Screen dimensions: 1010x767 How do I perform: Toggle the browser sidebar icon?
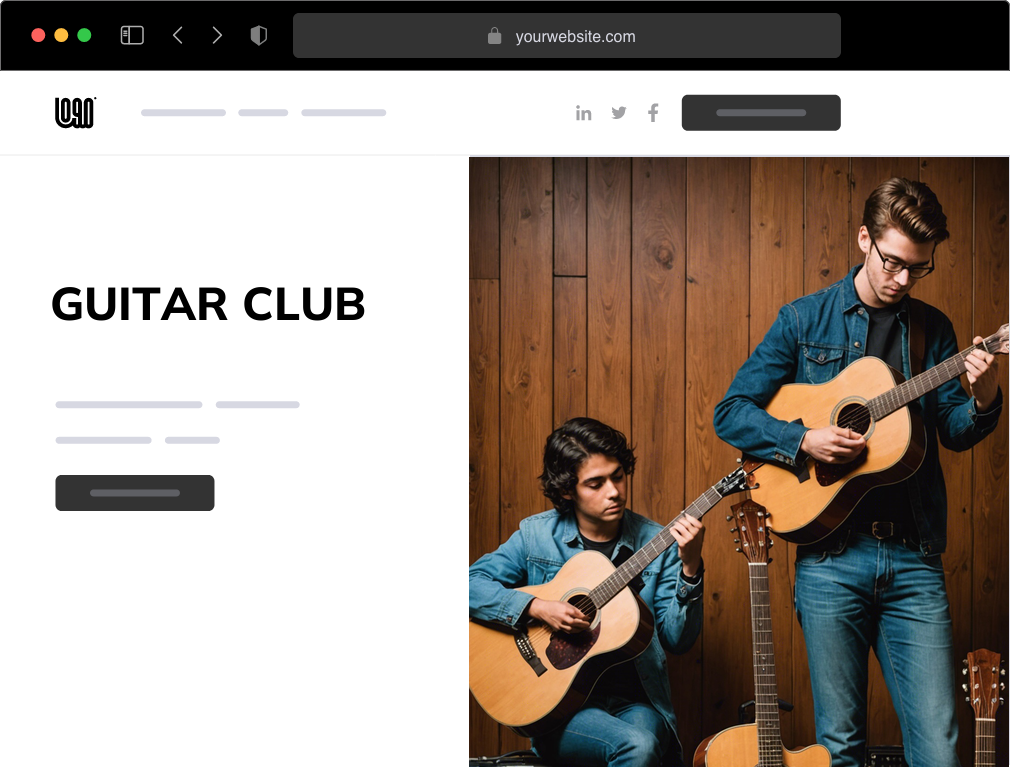(132, 35)
